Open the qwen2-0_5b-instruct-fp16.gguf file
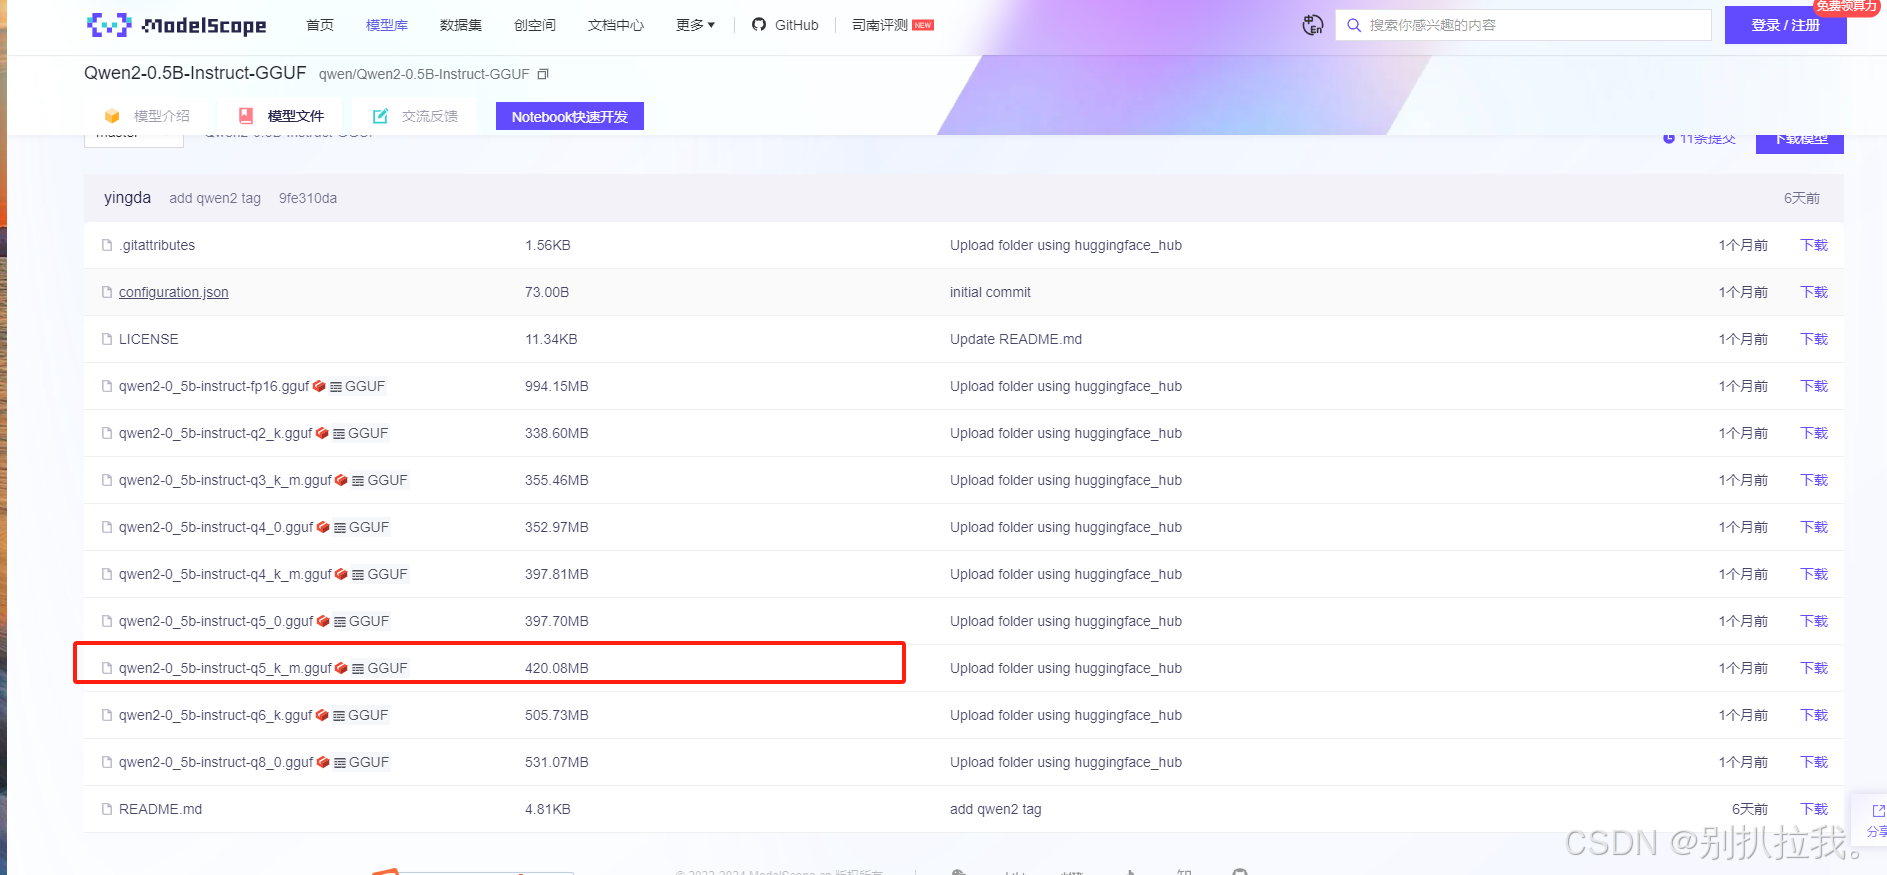Image resolution: width=1887 pixels, height=875 pixels. tap(214, 386)
